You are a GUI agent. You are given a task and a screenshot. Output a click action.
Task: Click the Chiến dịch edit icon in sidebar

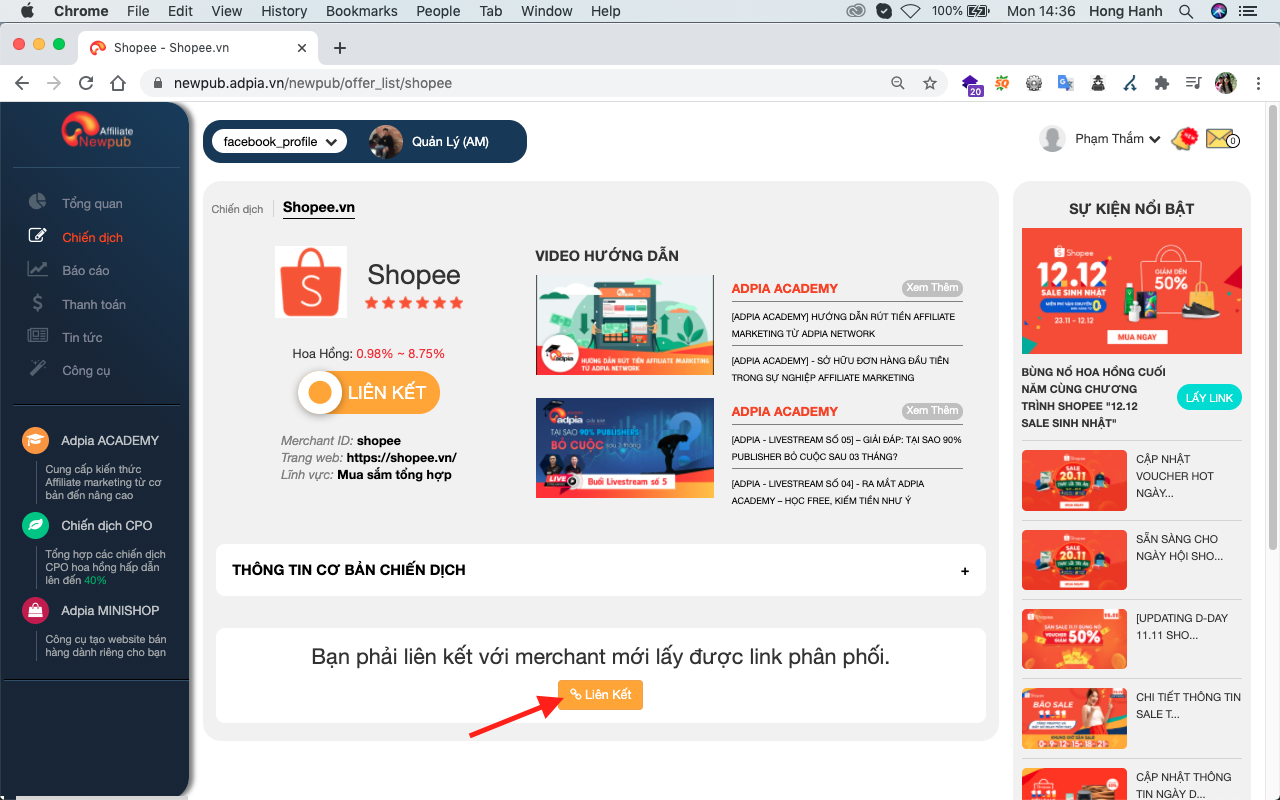tap(37, 236)
